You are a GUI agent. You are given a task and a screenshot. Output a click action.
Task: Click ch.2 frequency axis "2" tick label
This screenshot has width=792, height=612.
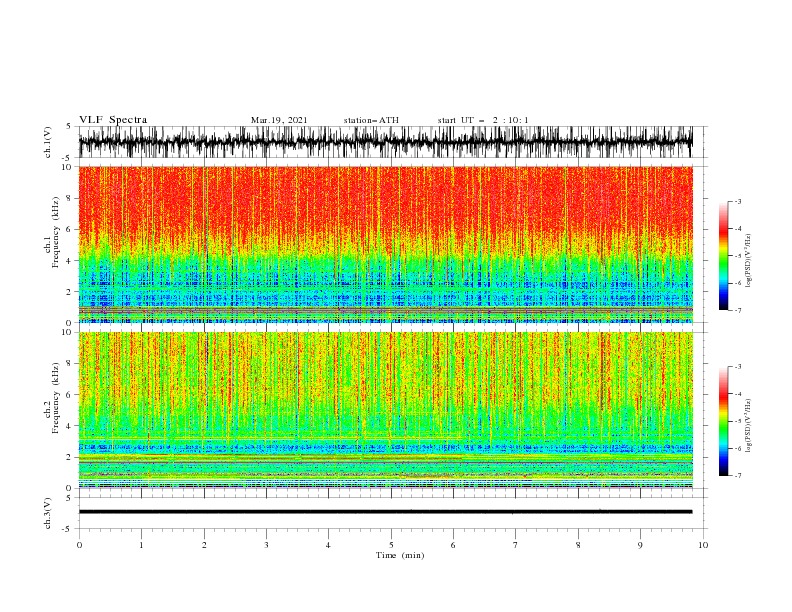point(70,457)
